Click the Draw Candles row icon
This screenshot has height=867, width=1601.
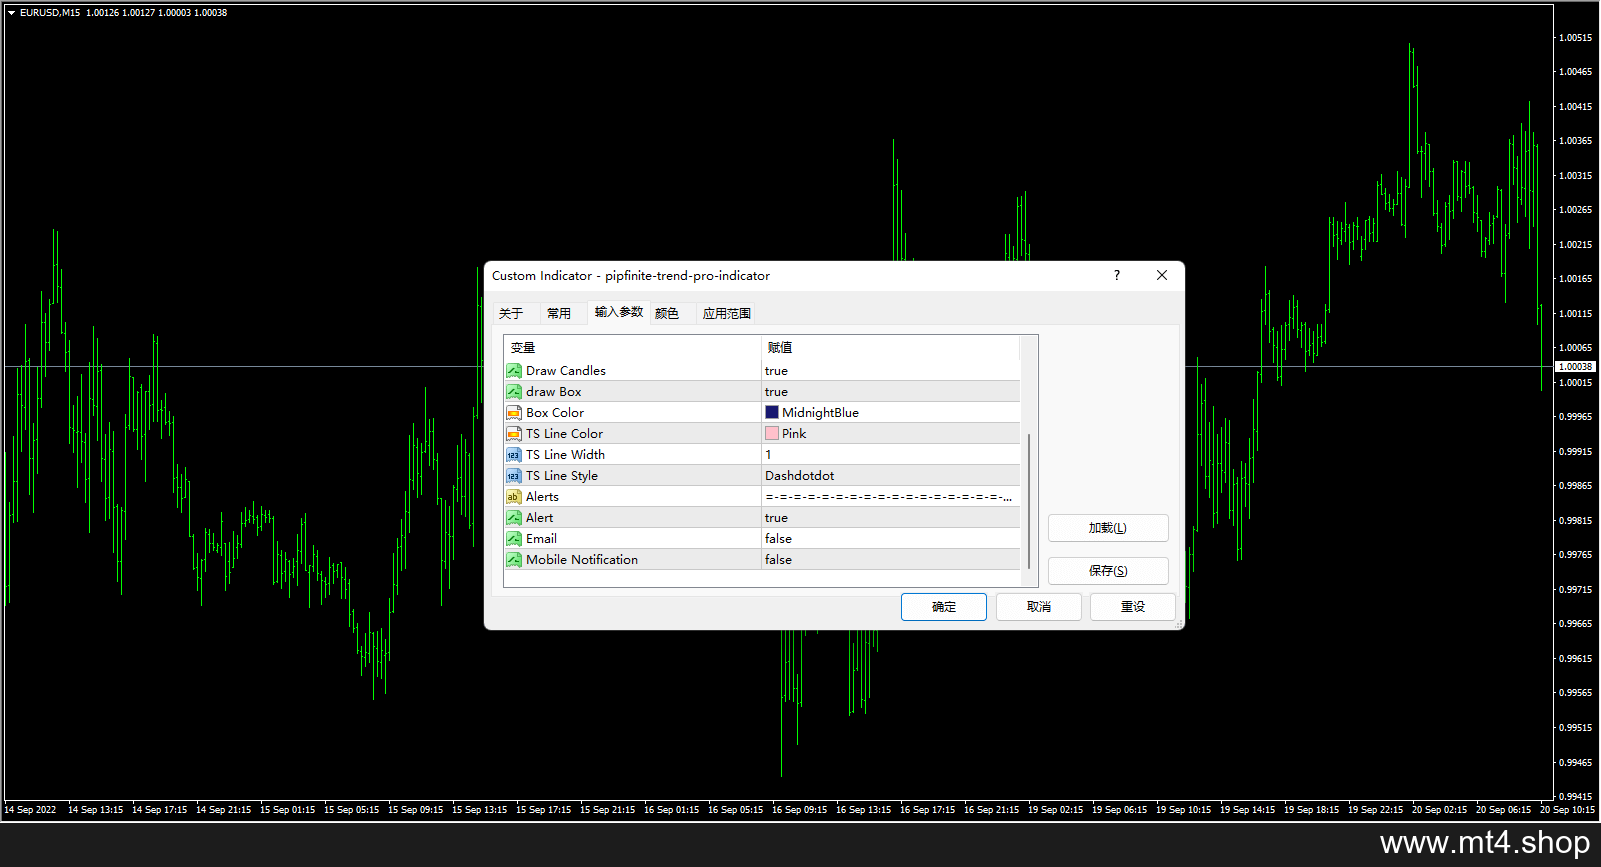(x=513, y=371)
